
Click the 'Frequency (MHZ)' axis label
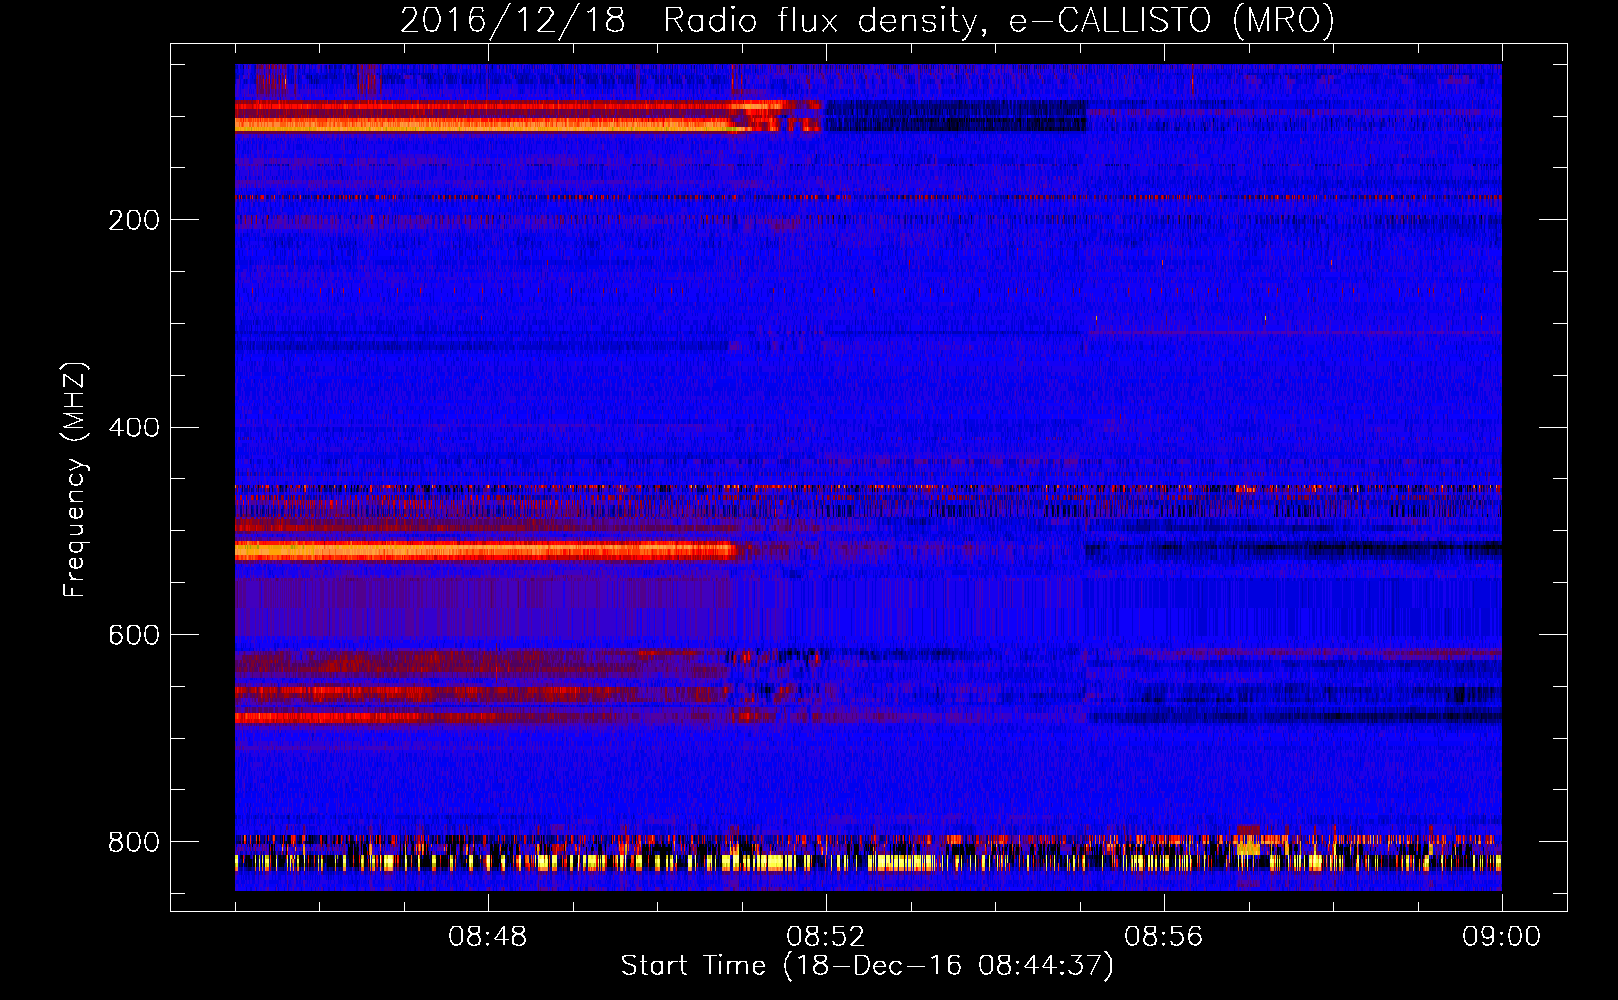(75, 480)
